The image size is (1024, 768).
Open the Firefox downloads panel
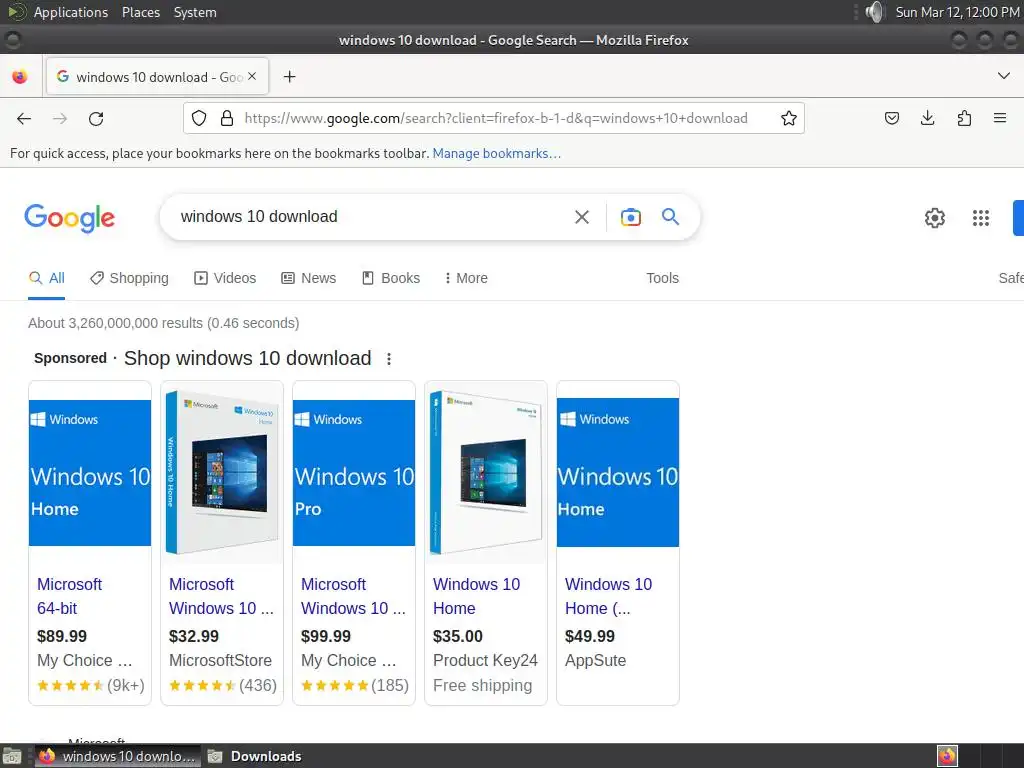[x=927, y=118]
